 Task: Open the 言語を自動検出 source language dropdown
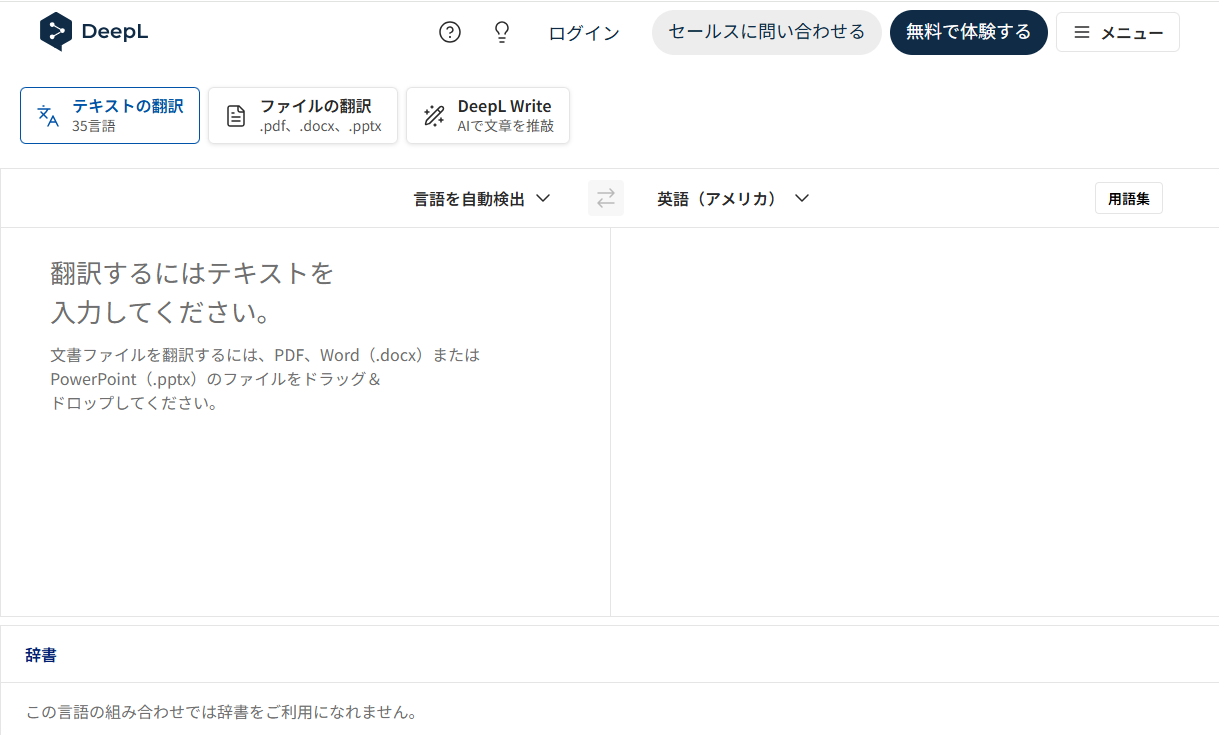tap(470, 198)
